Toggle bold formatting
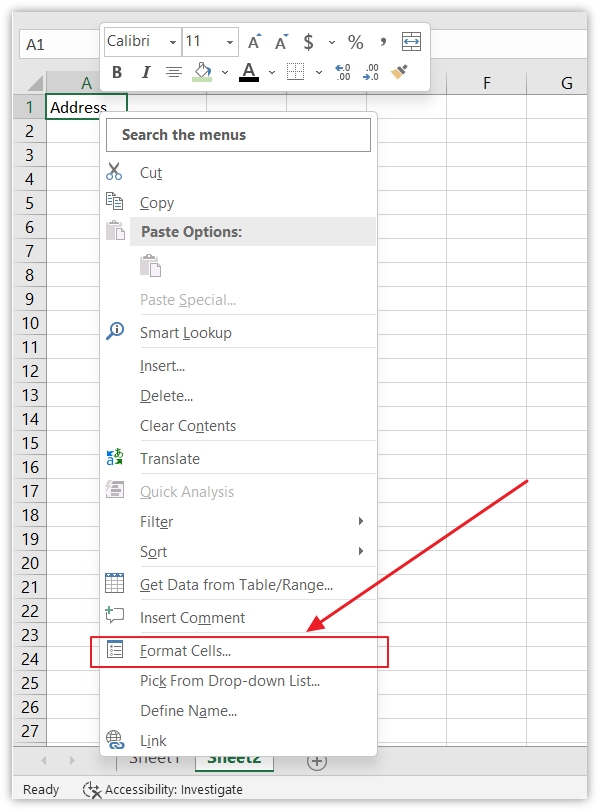The height and width of the screenshot is (812, 600). (116, 71)
